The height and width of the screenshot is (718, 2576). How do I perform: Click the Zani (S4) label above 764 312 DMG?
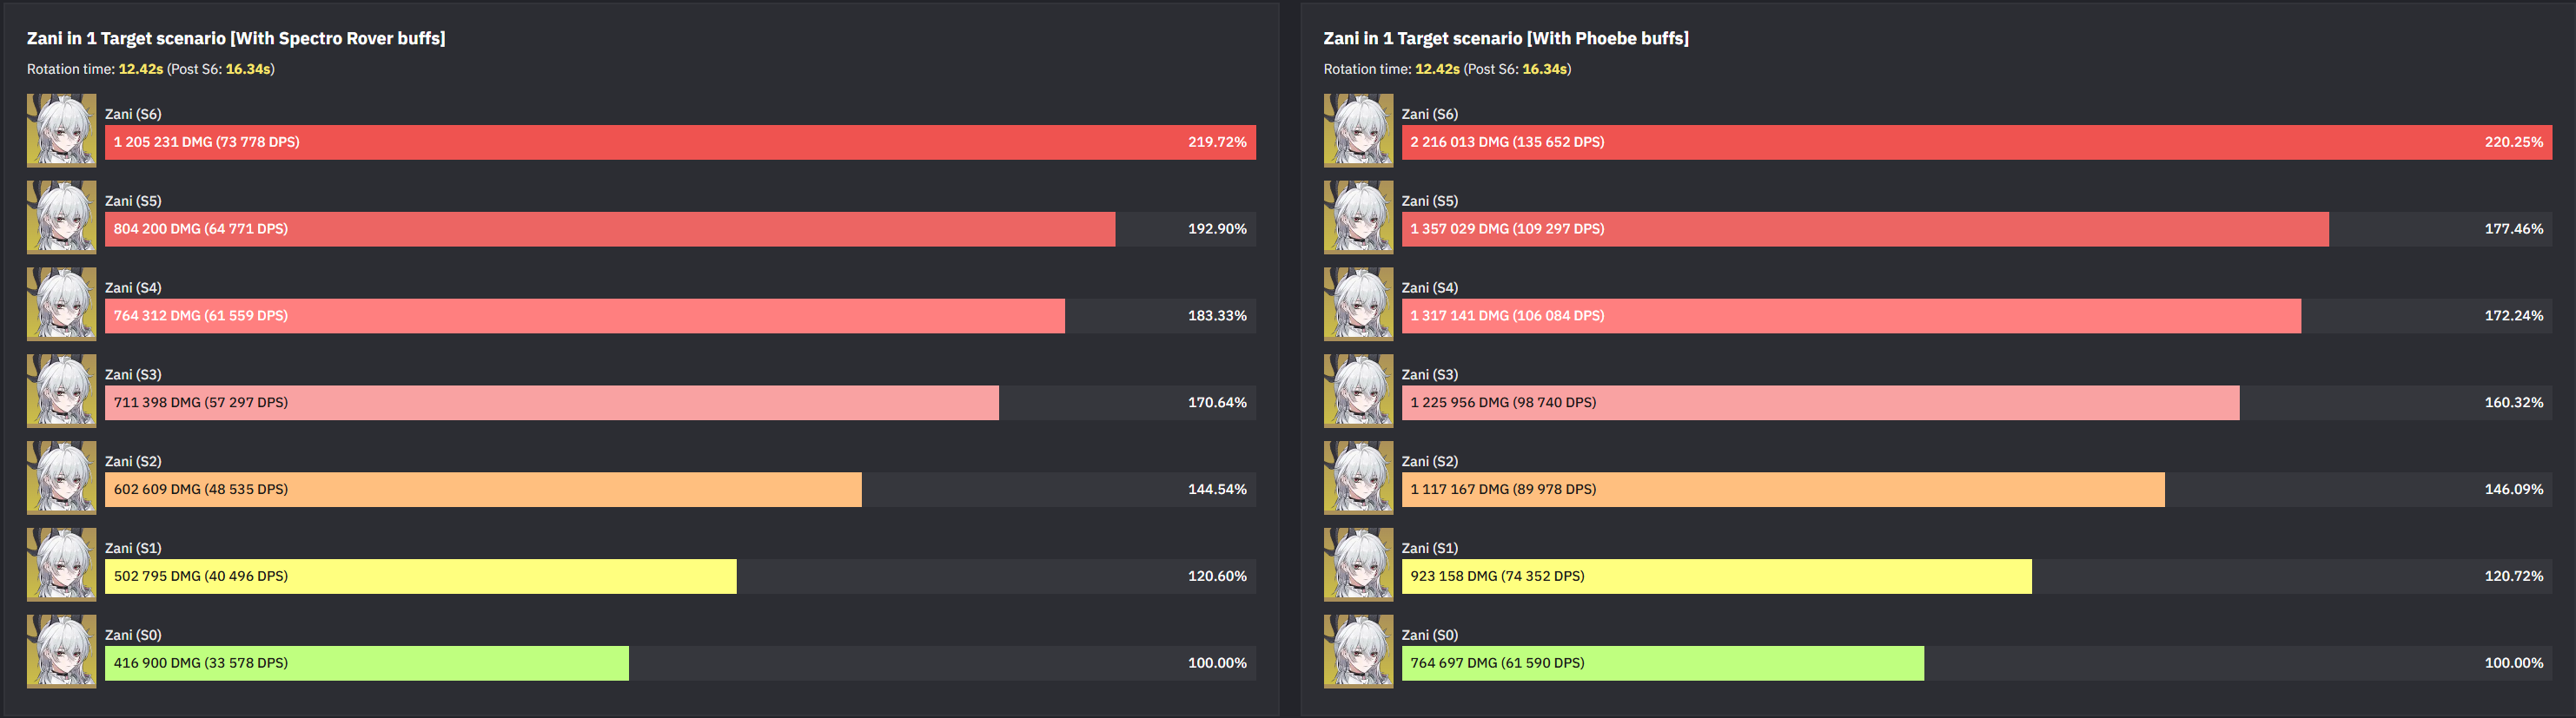coord(133,288)
